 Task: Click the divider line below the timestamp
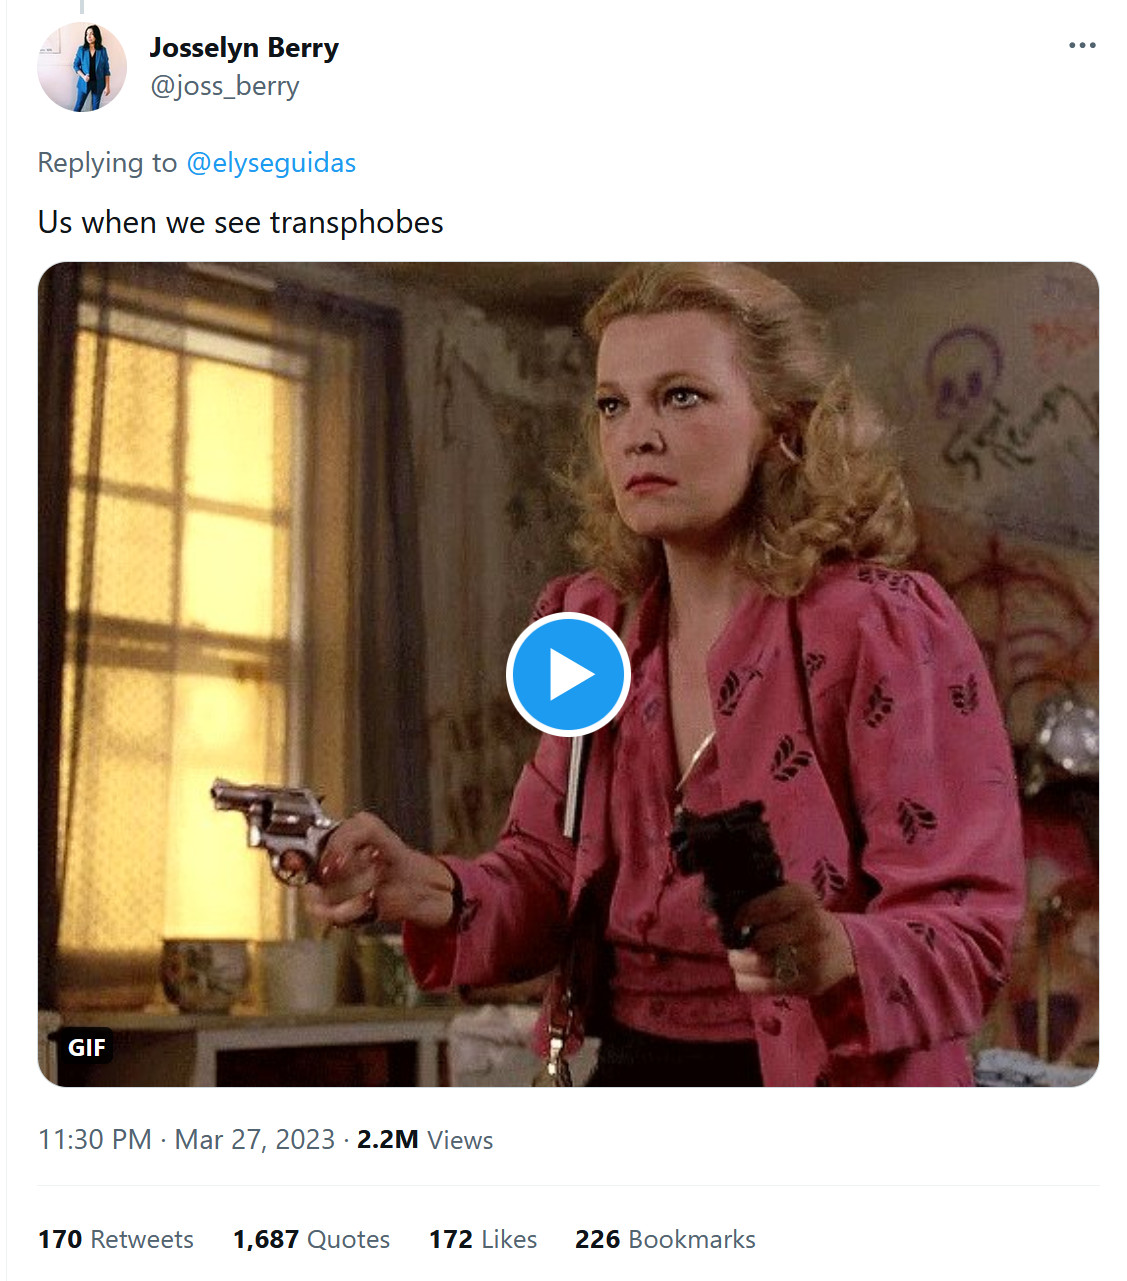568,1186
